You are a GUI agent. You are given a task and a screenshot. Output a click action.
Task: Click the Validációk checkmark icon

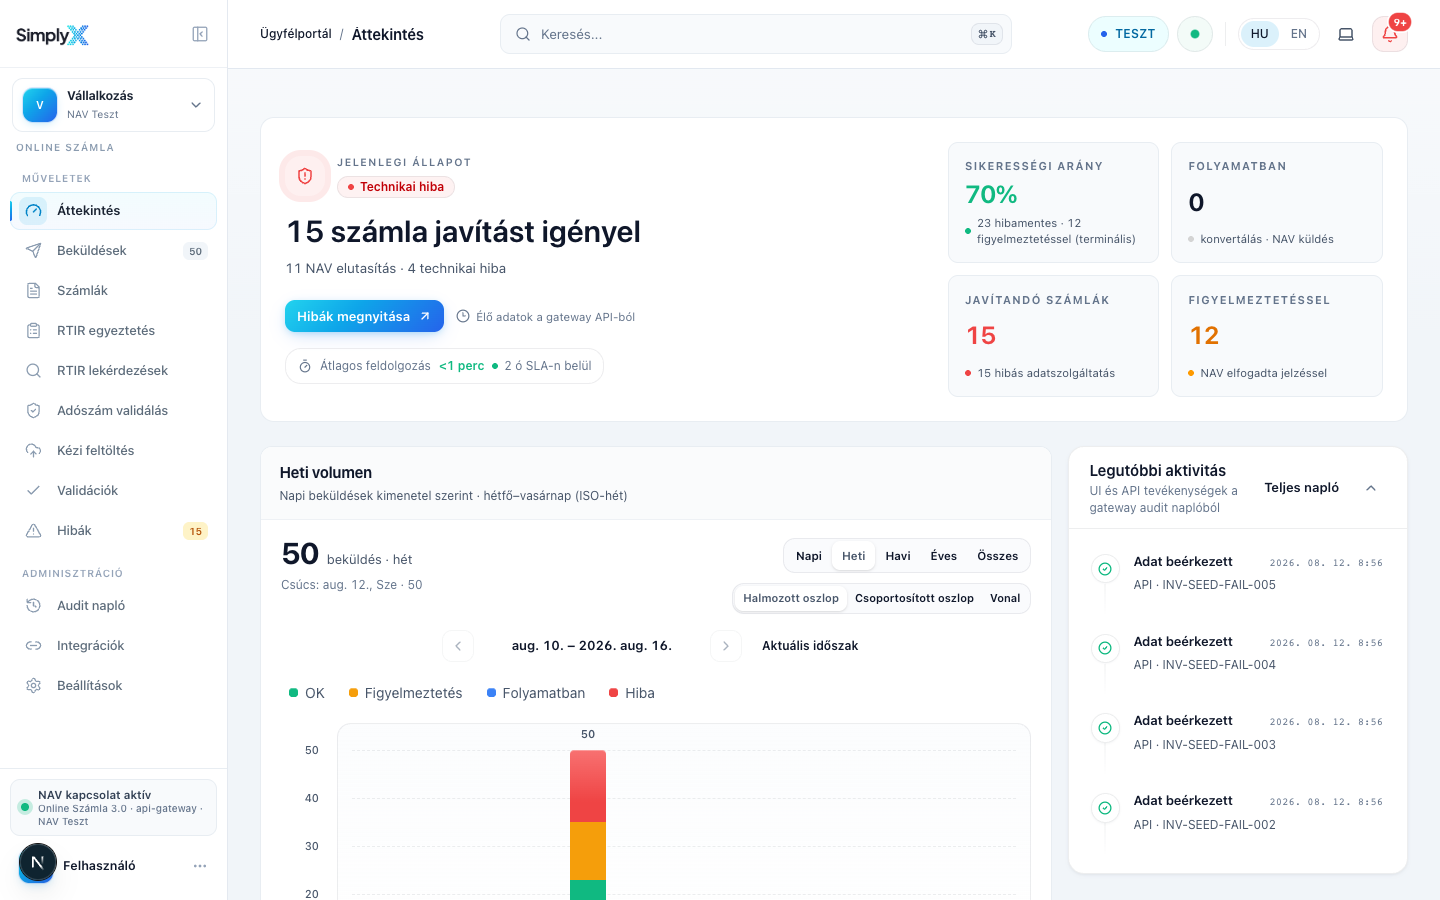point(34,491)
